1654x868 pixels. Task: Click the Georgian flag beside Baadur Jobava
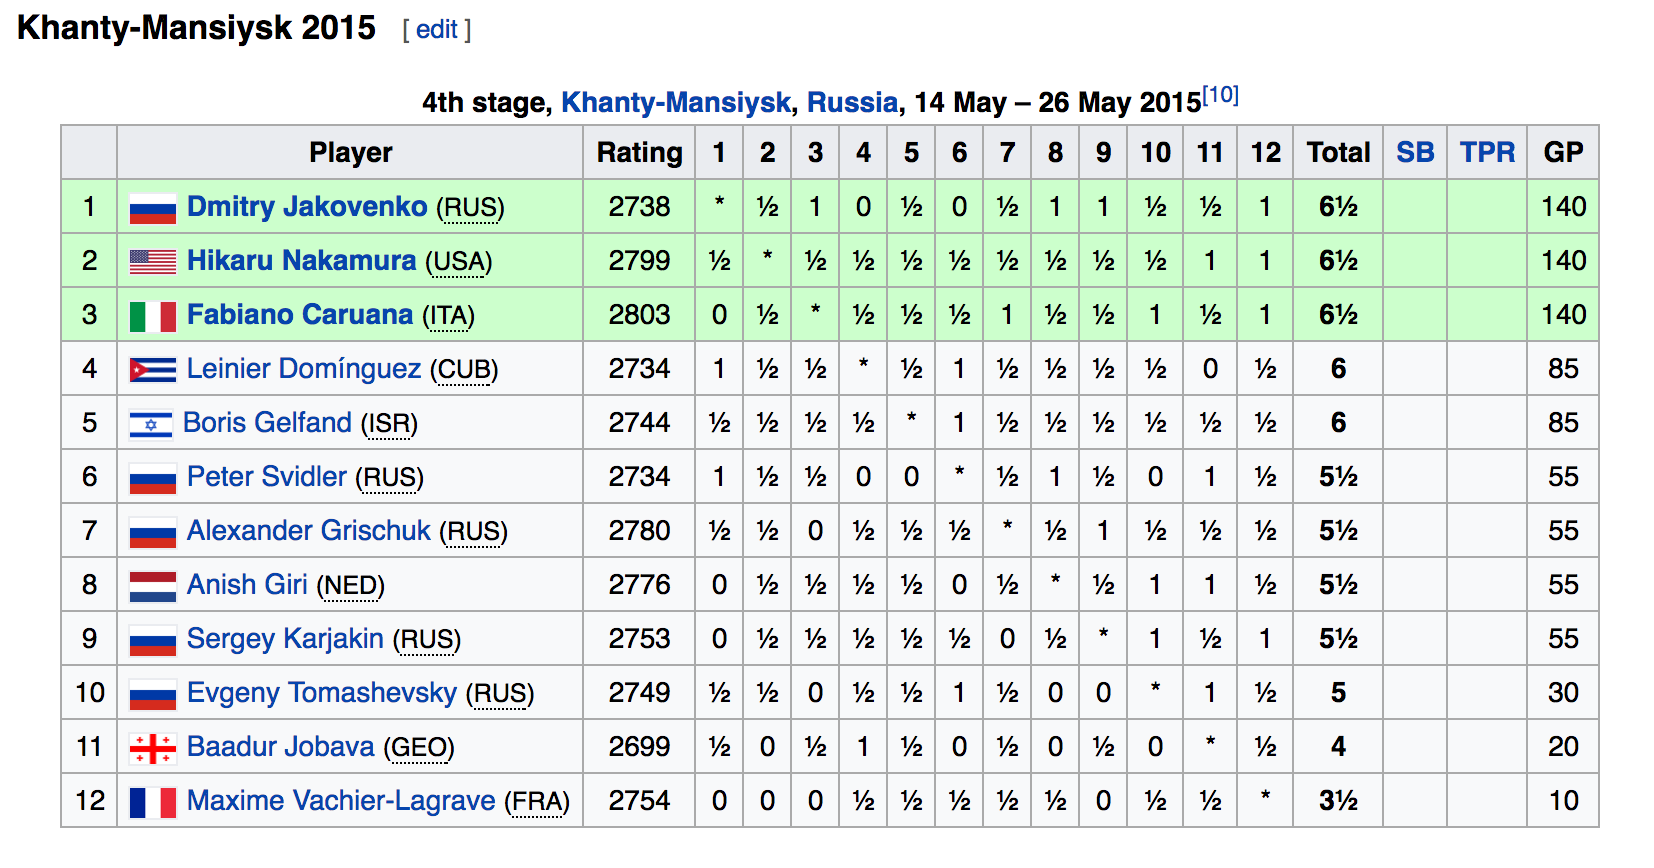click(x=153, y=748)
